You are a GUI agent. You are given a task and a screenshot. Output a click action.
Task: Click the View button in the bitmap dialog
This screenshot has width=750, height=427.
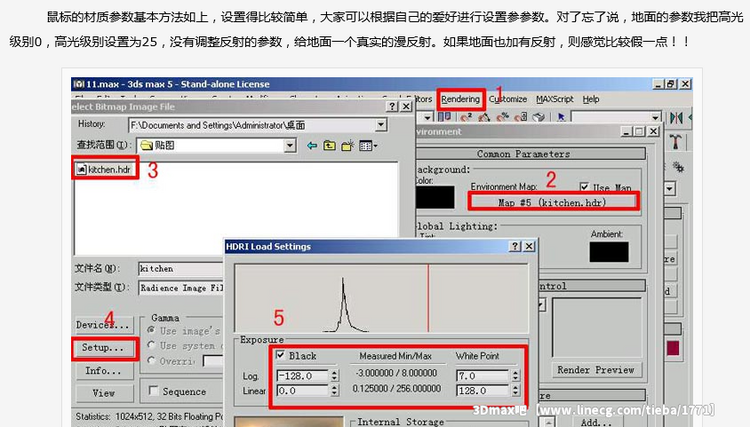click(x=103, y=393)
